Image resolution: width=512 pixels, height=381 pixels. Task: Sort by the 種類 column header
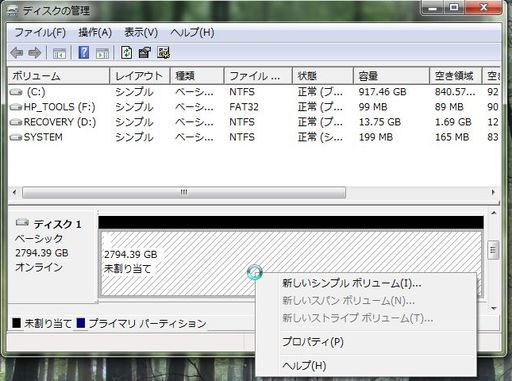(197, 76)
